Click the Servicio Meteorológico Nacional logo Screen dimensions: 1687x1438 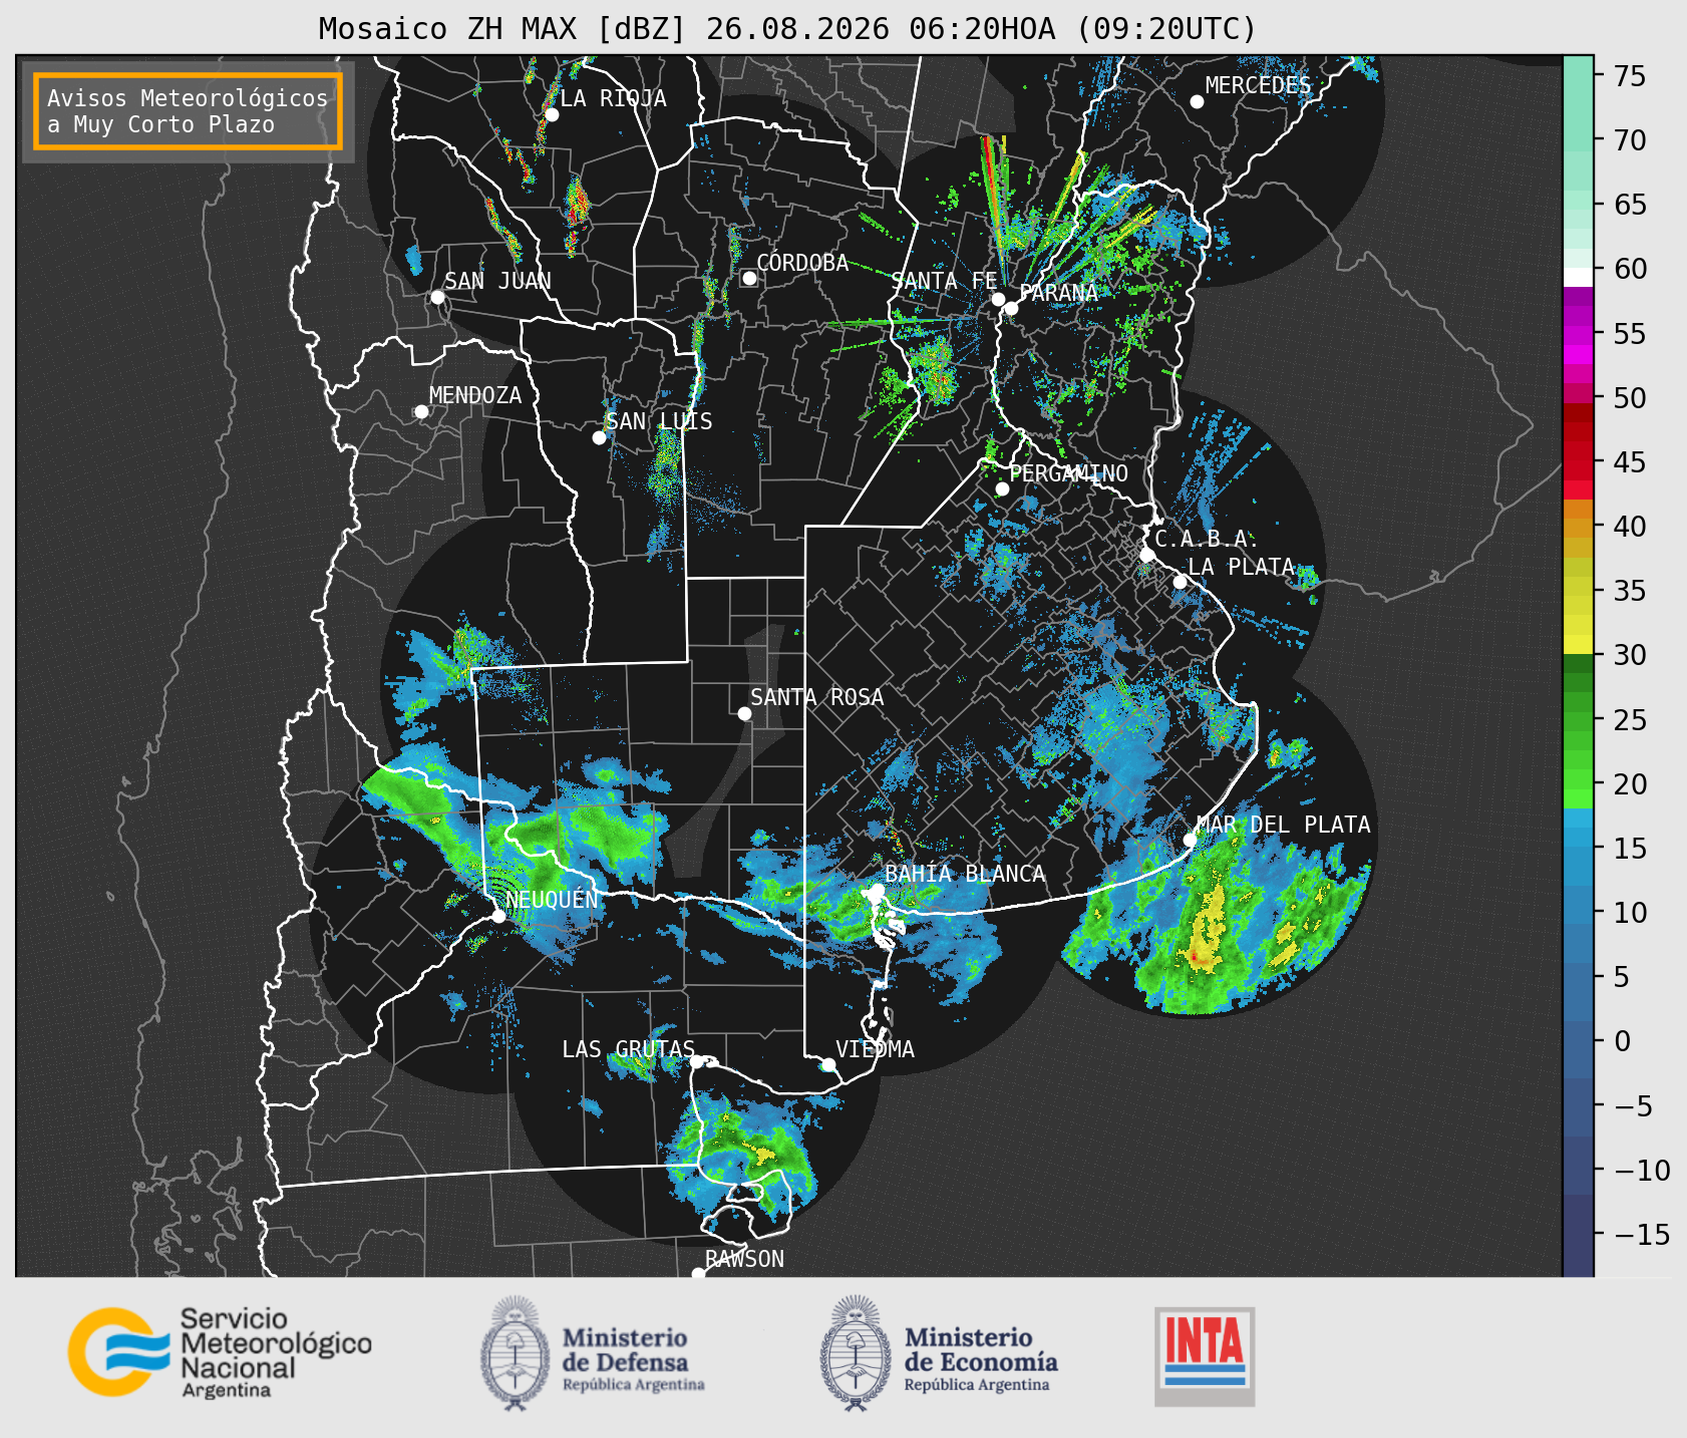click(220, 1352)
